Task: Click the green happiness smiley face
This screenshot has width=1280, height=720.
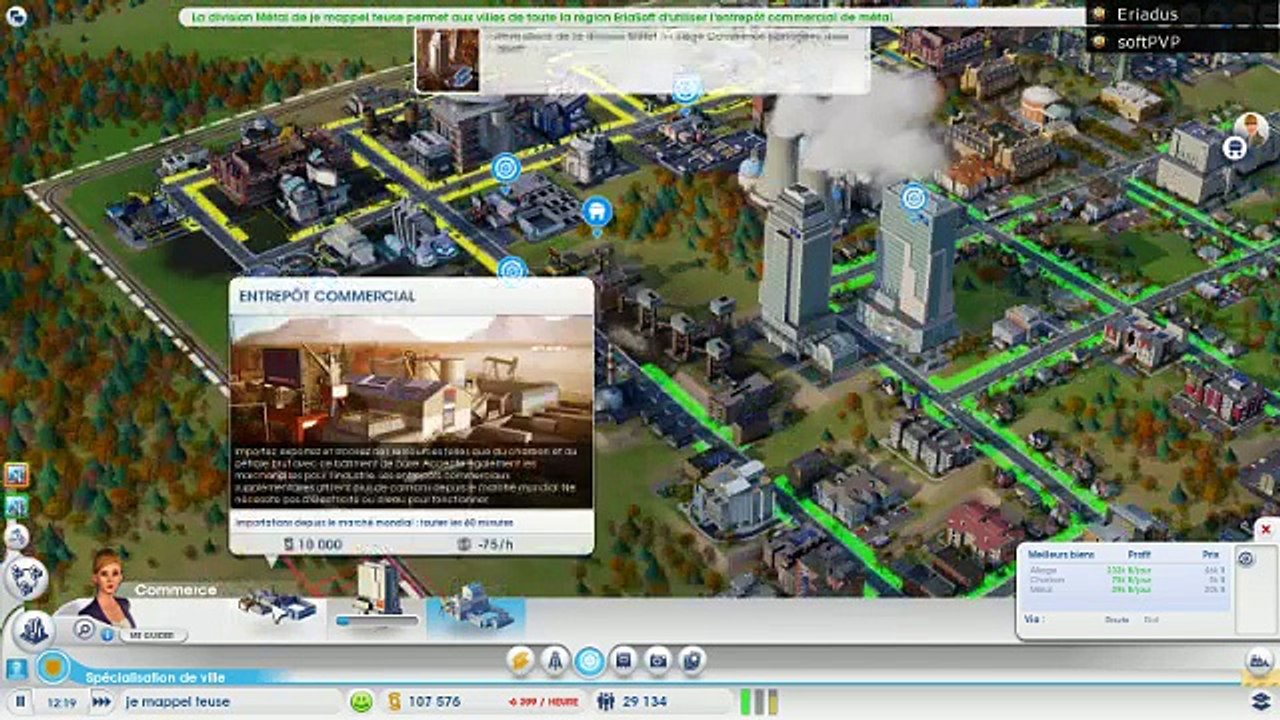Action: [x=361, y=701]
